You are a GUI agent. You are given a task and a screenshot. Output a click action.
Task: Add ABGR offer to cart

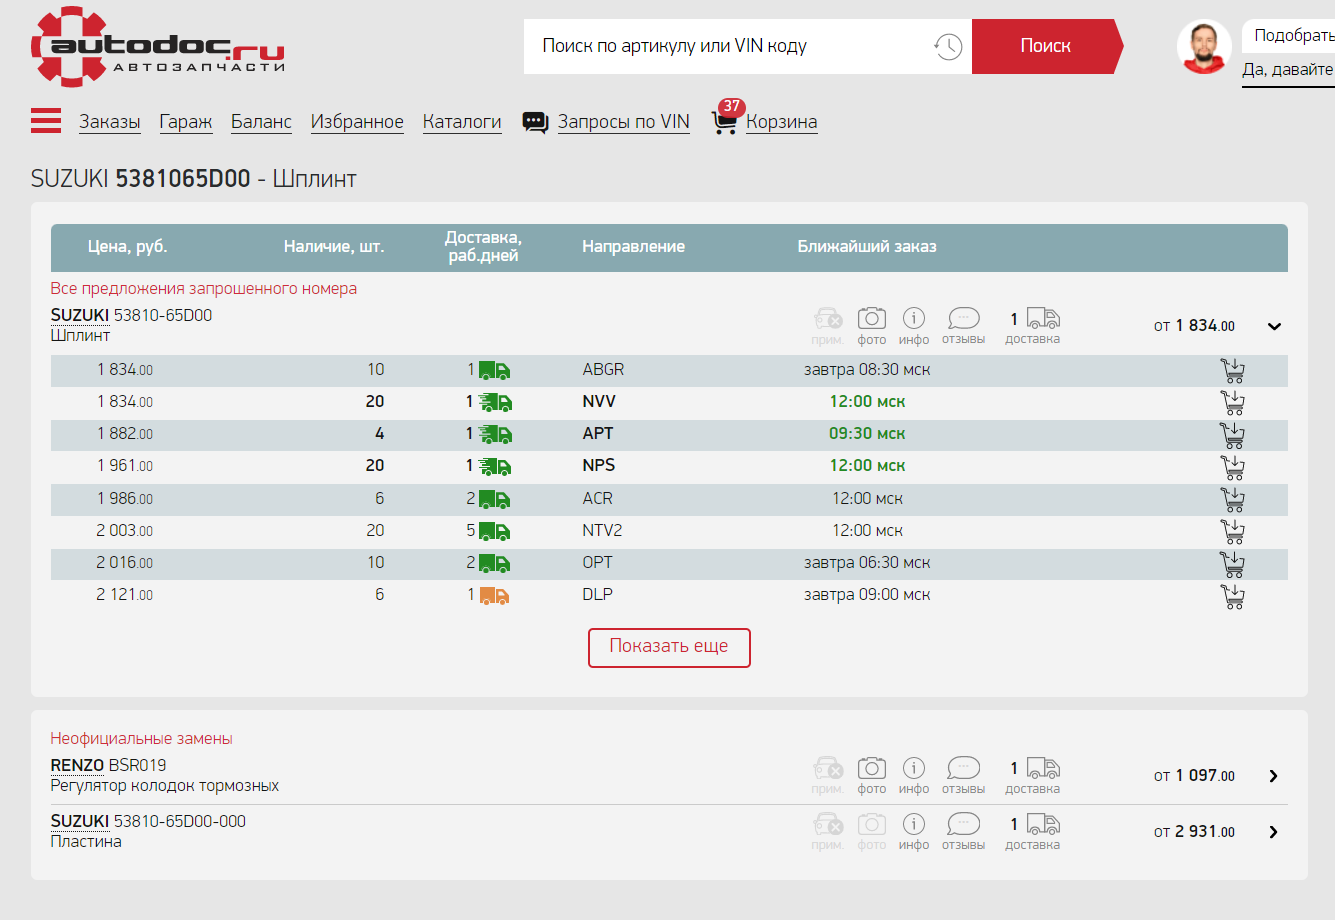pos(1233,371)
